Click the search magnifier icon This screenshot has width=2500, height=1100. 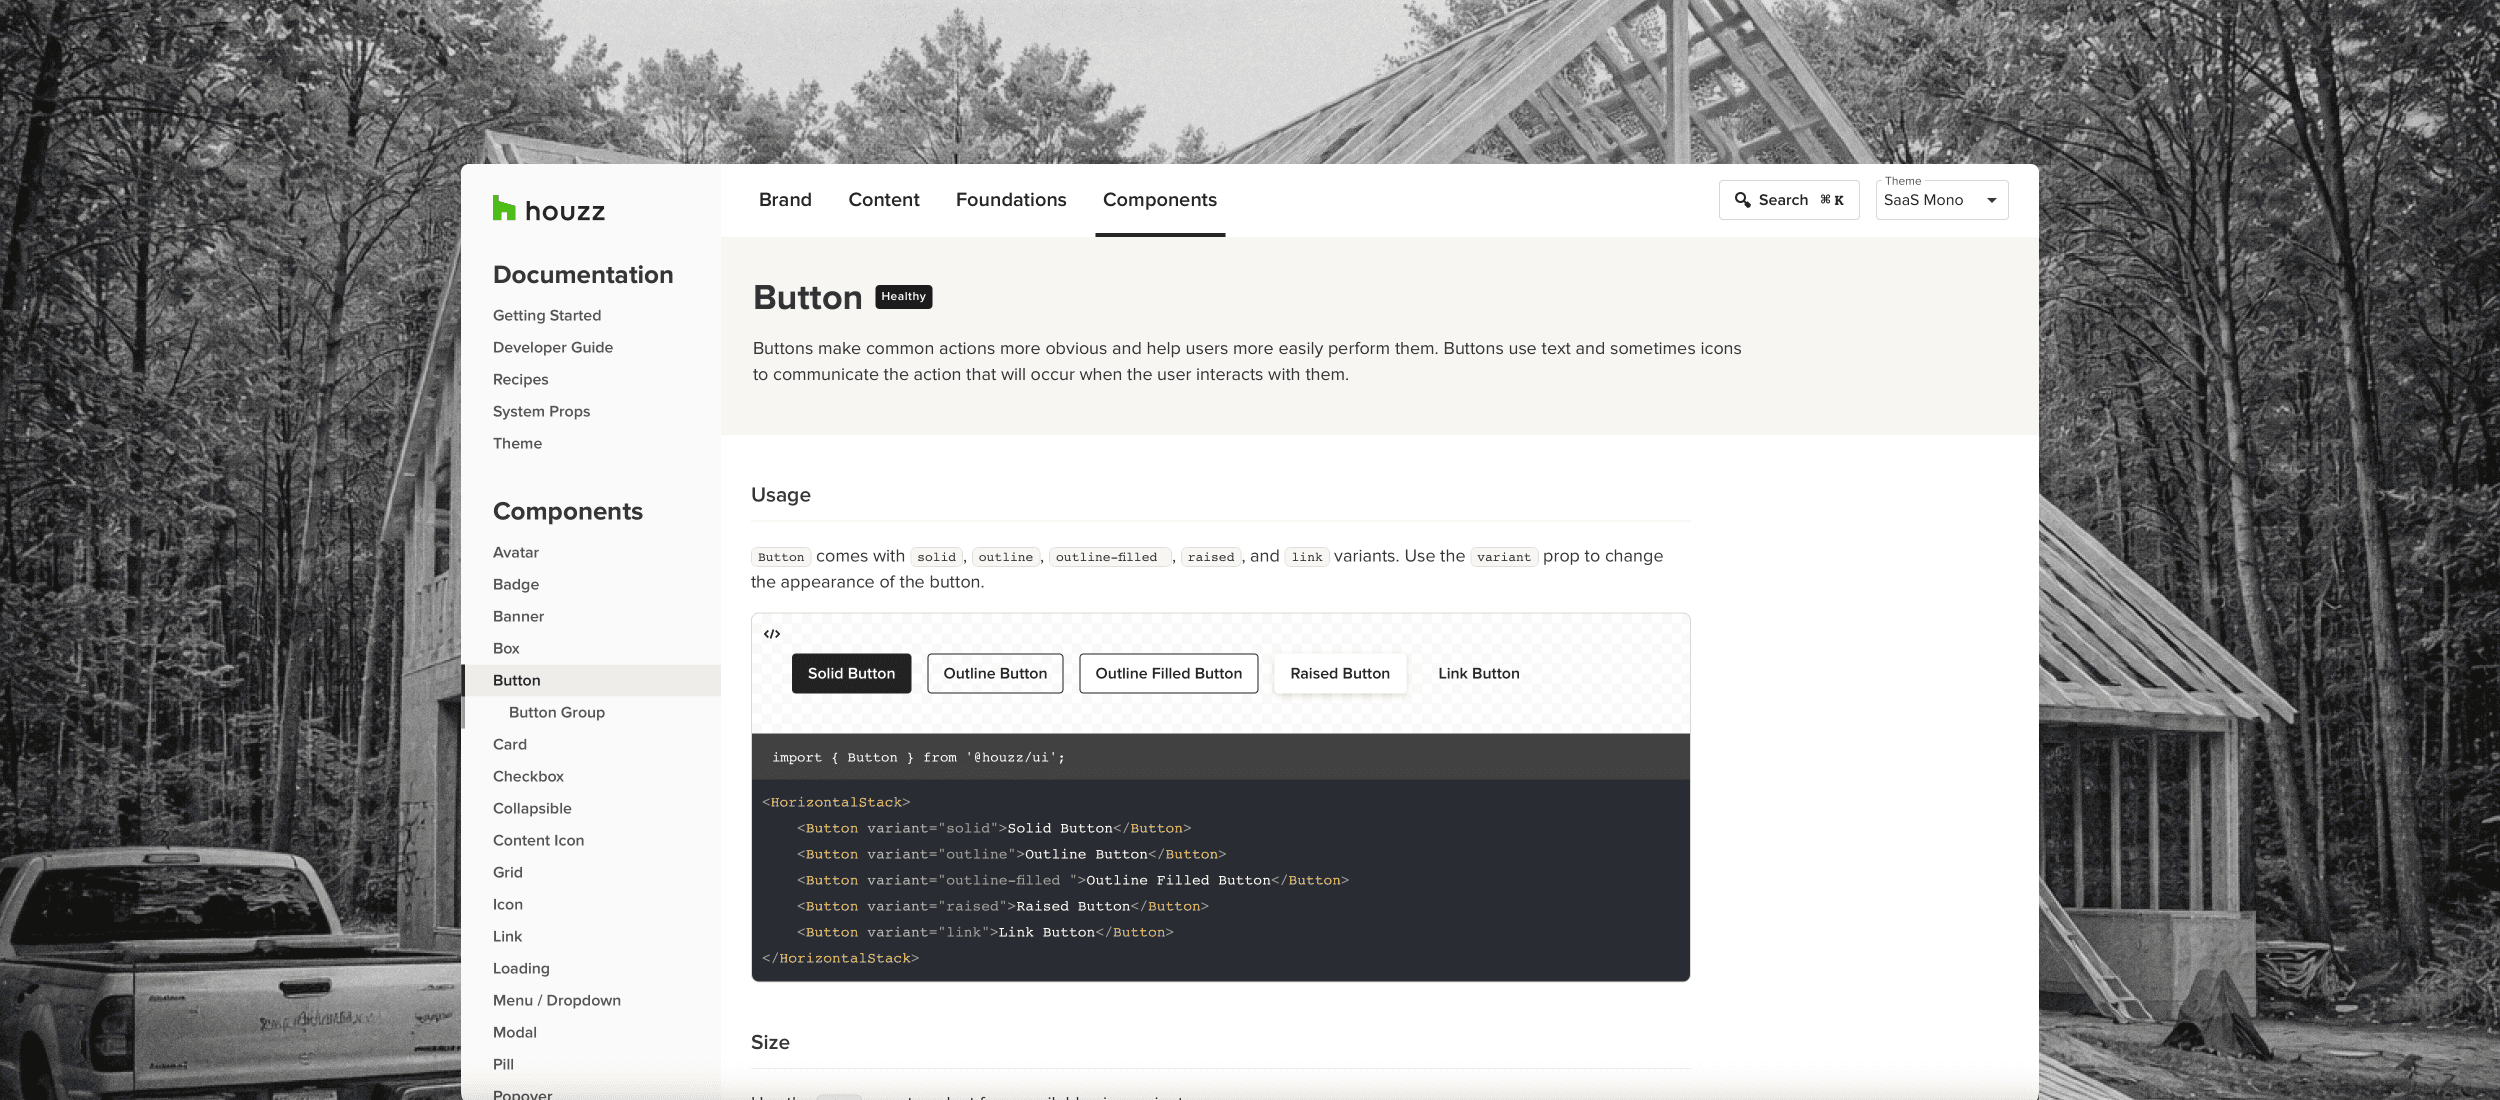[x=1742, y=200]
